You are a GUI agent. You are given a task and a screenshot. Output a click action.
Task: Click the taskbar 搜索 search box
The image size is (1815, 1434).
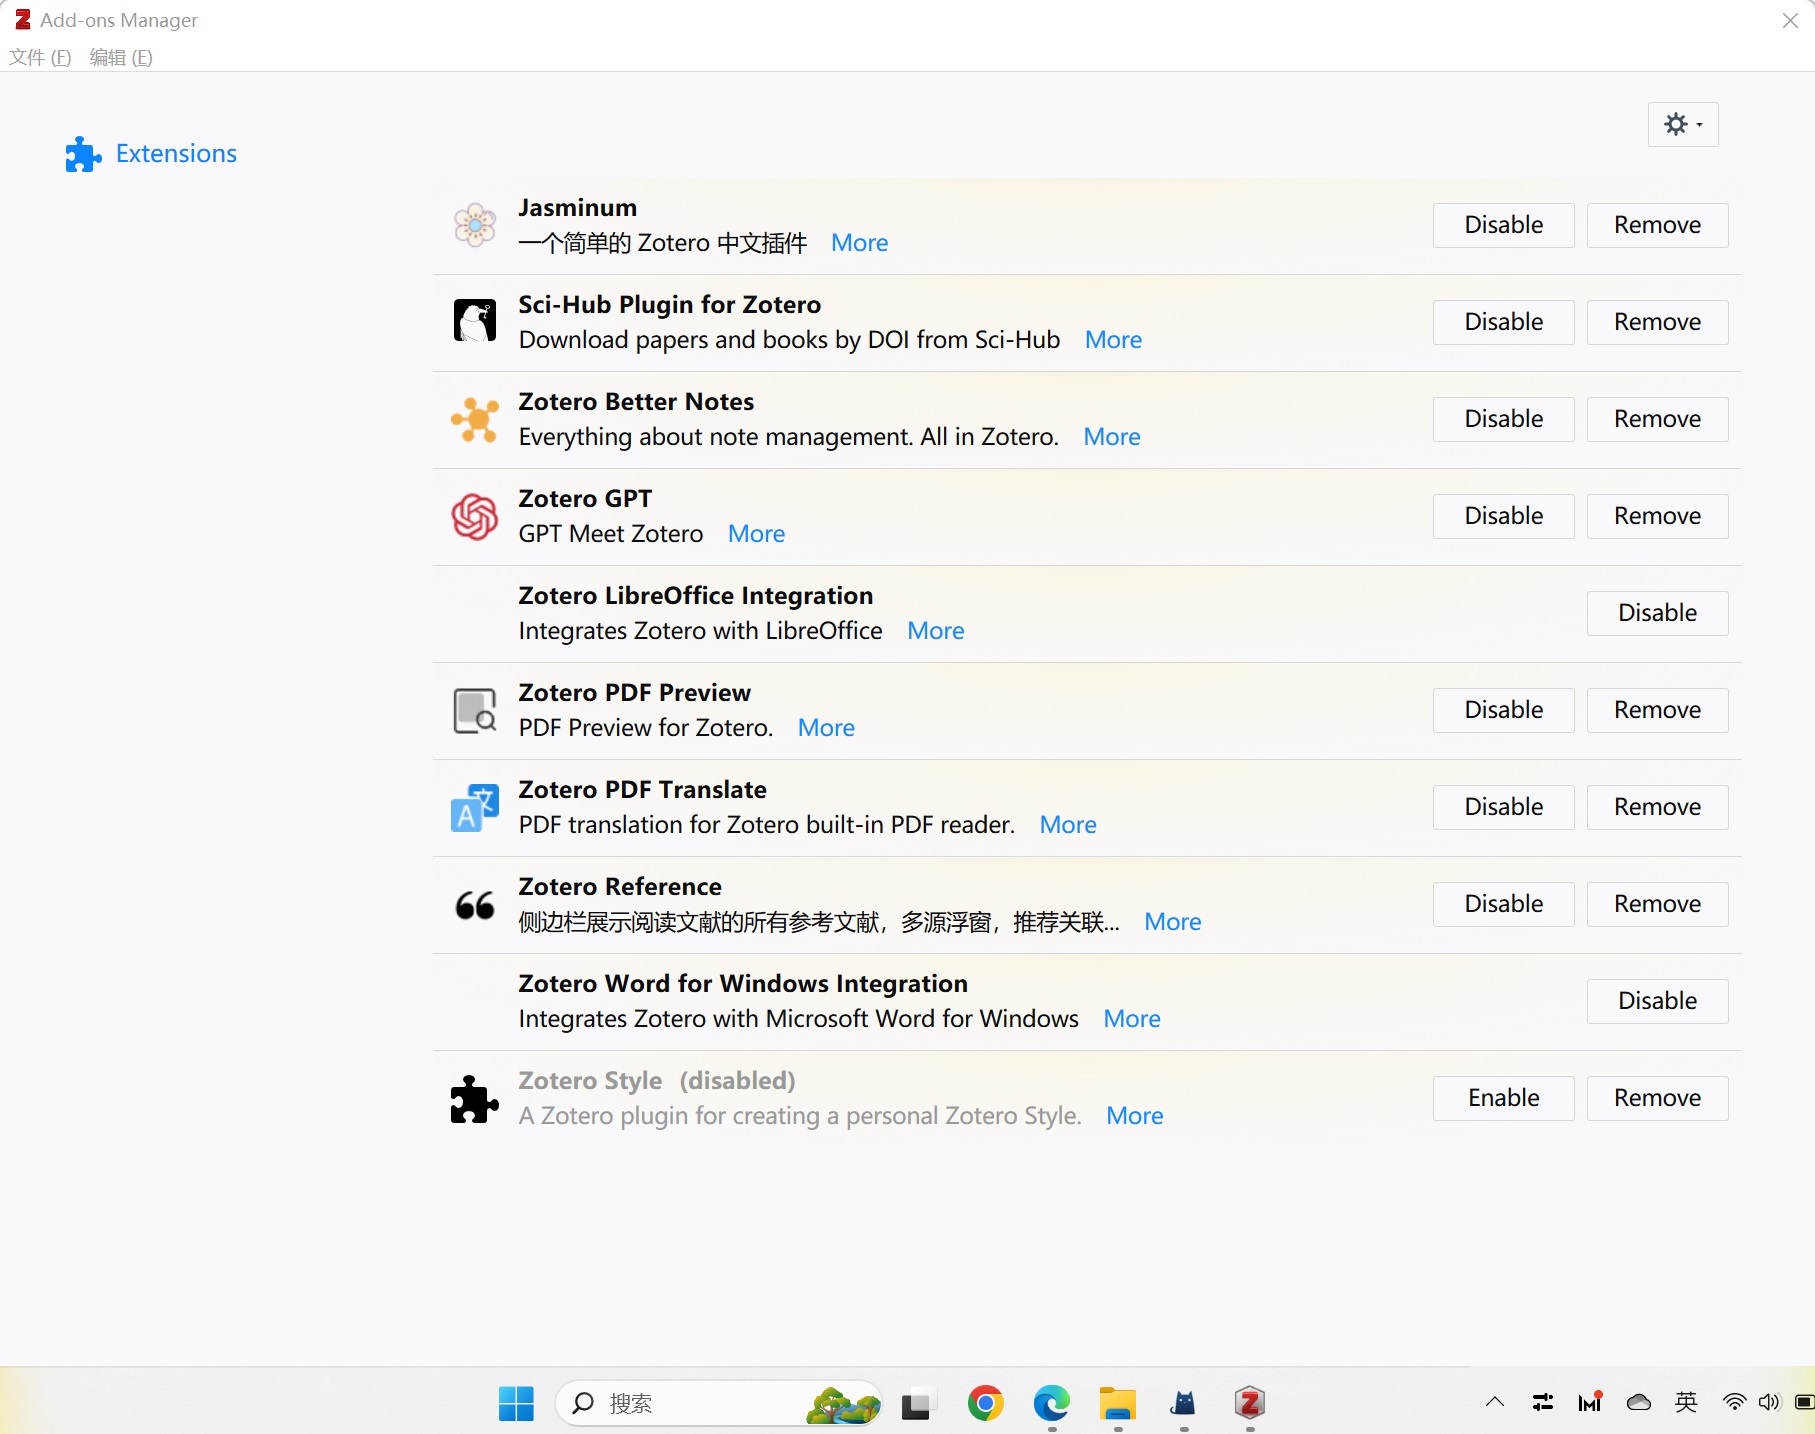pos(718,1403)
